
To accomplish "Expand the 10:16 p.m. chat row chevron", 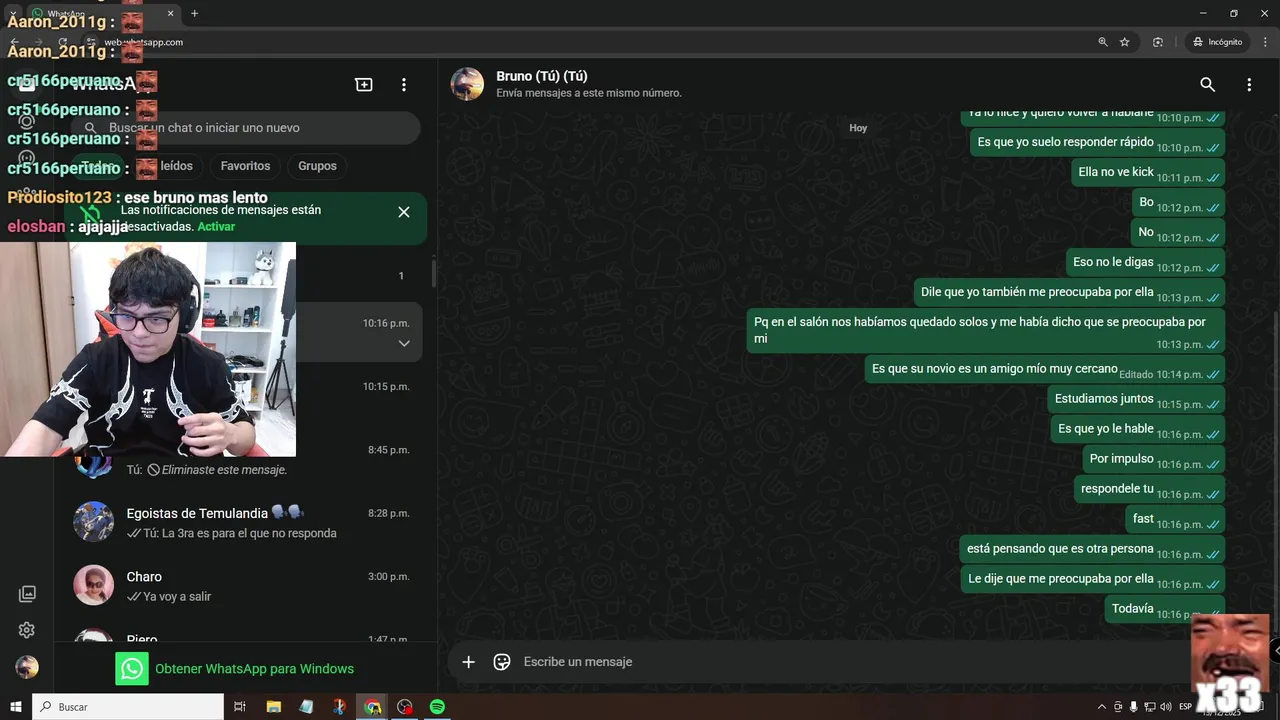I will pos(404,343).
